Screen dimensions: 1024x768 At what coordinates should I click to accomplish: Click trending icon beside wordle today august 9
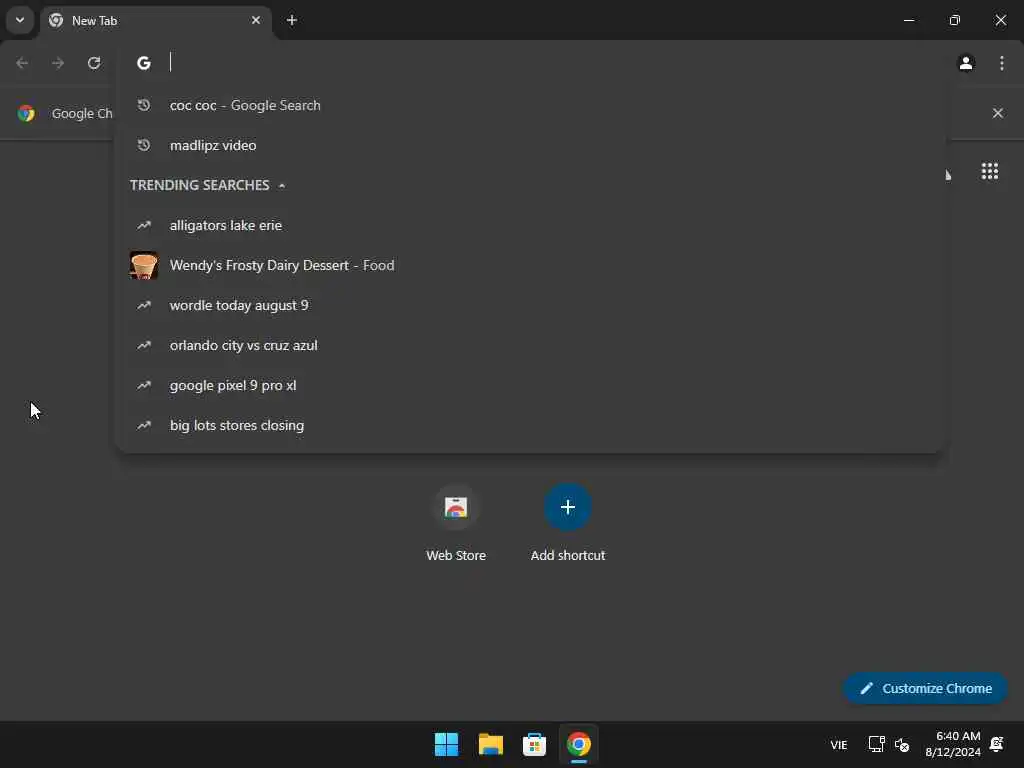click(144, 305)
